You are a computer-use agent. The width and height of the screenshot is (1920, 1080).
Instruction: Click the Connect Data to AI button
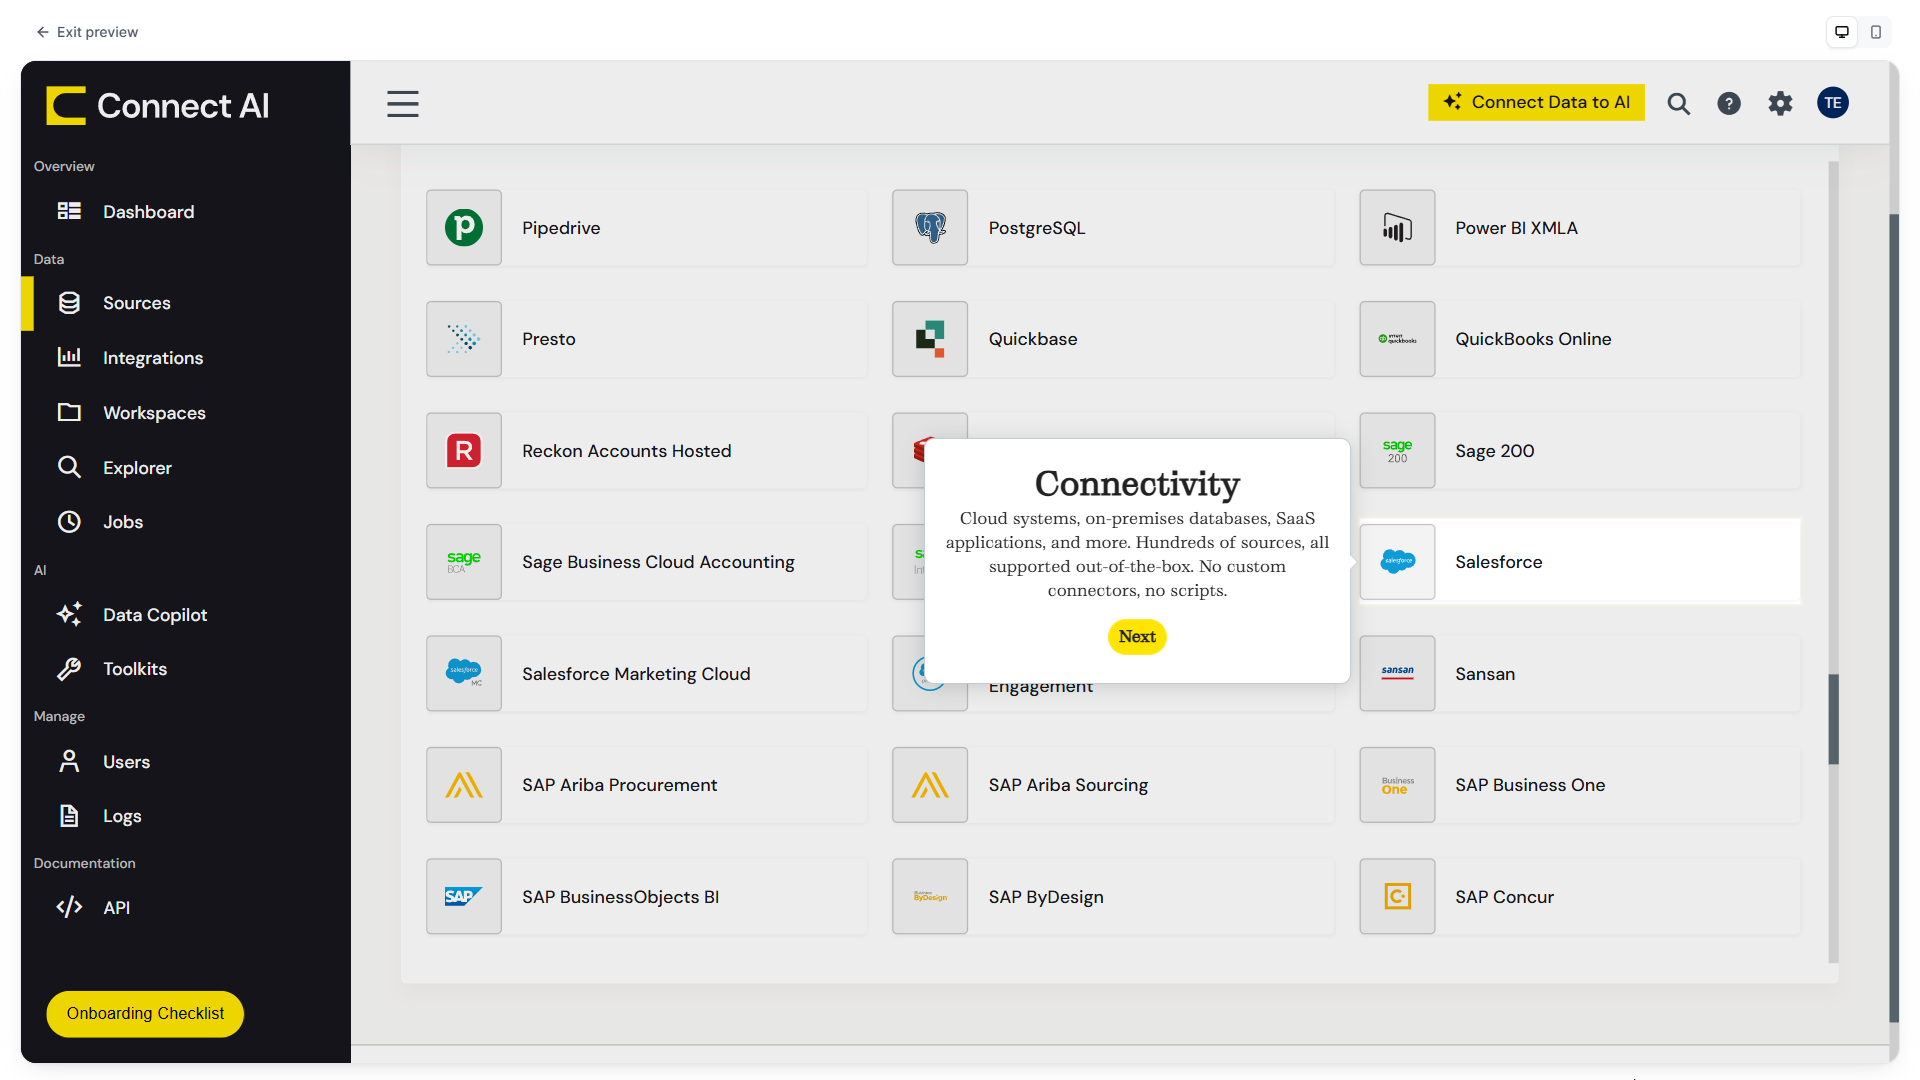(x=1536, y=102)
